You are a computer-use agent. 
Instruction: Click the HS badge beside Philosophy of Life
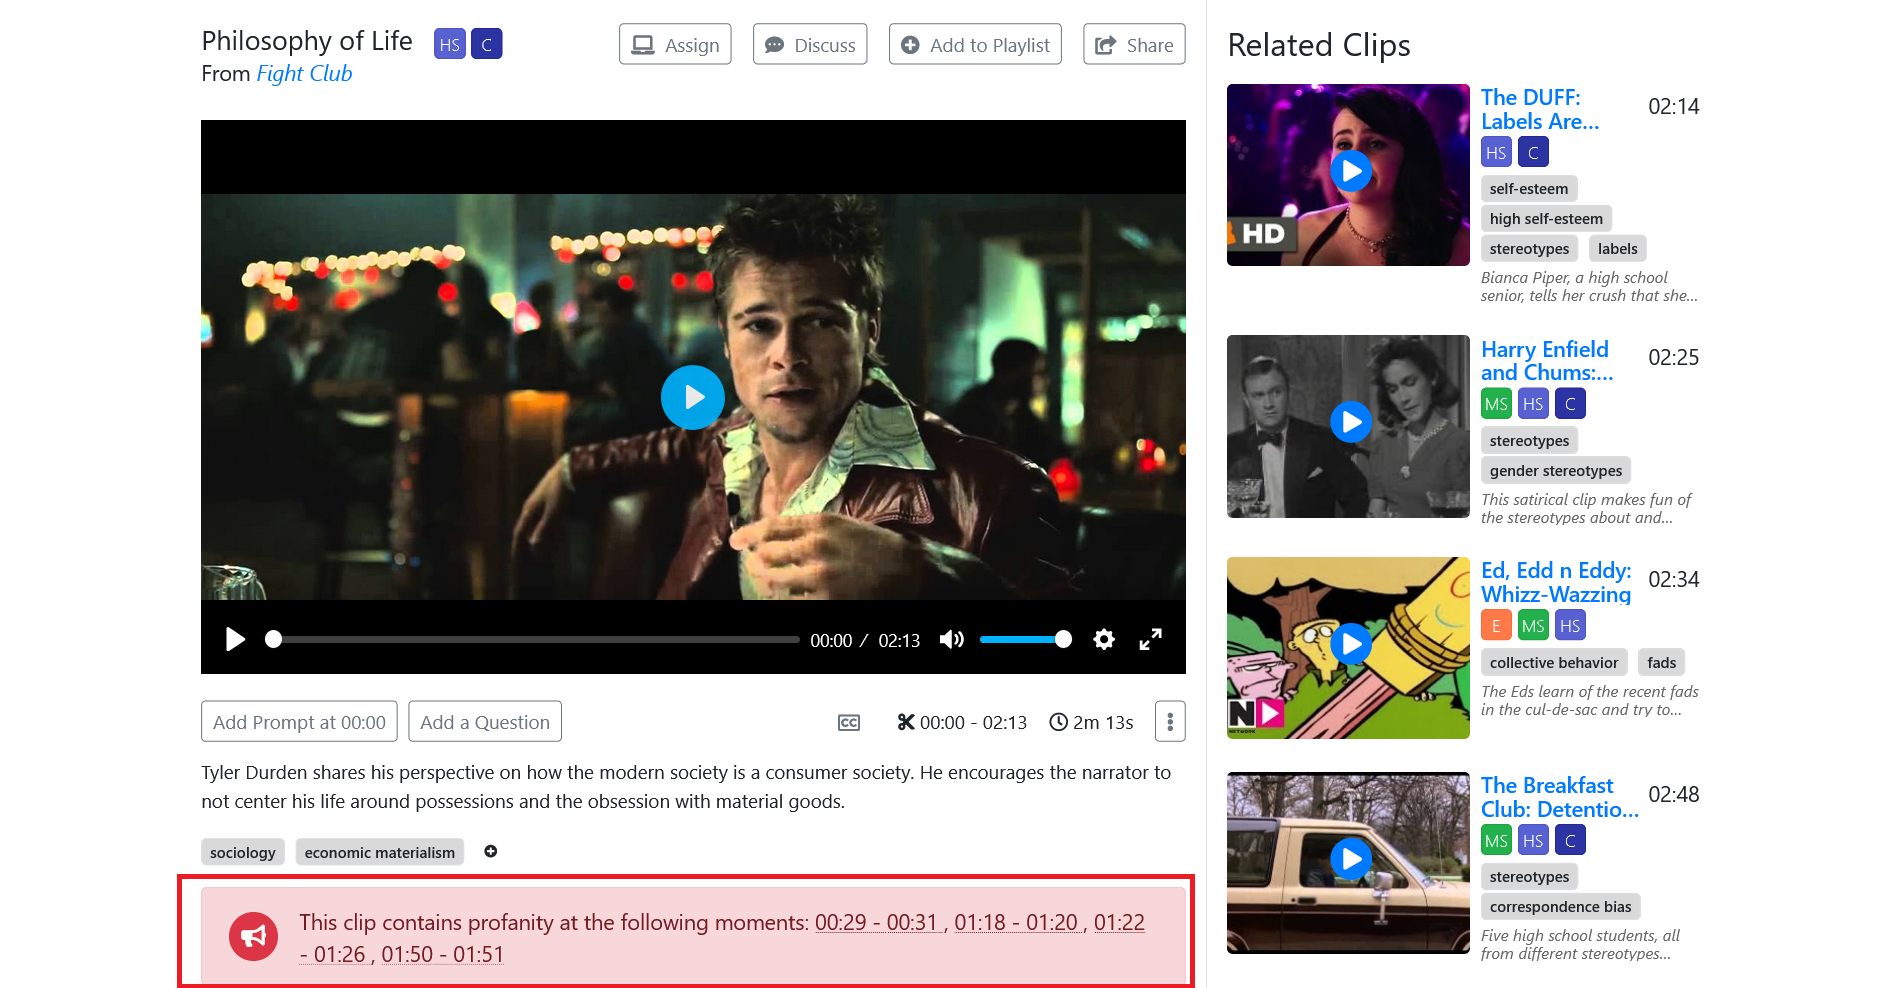pos(450,44)
